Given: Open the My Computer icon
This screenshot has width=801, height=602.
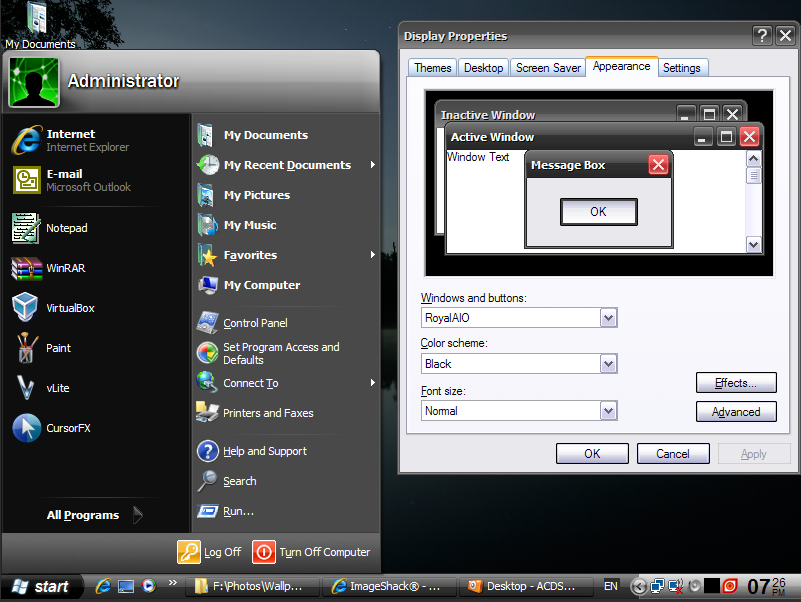Looking at the screenshot, I should tap(208, 285).
